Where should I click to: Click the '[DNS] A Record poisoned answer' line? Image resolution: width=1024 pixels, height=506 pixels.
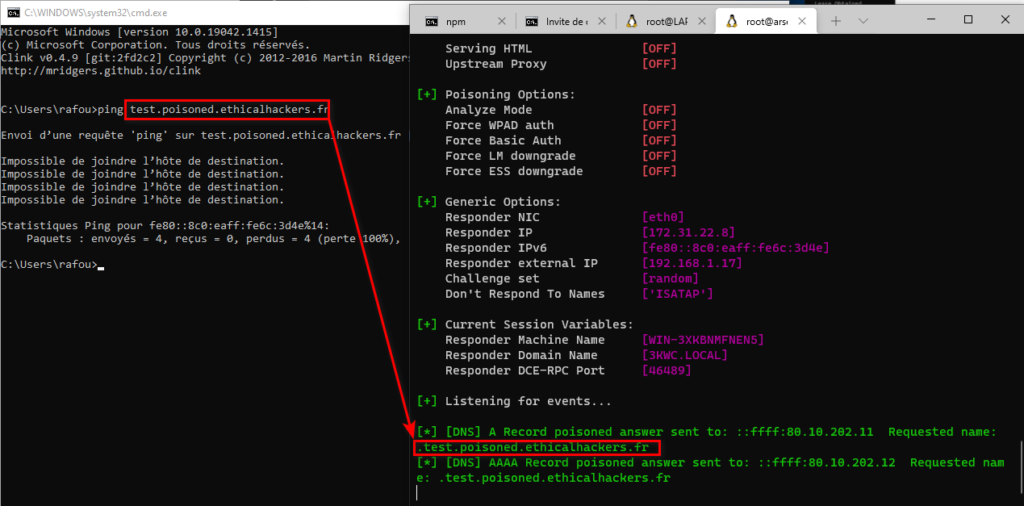tap(707, 432)
